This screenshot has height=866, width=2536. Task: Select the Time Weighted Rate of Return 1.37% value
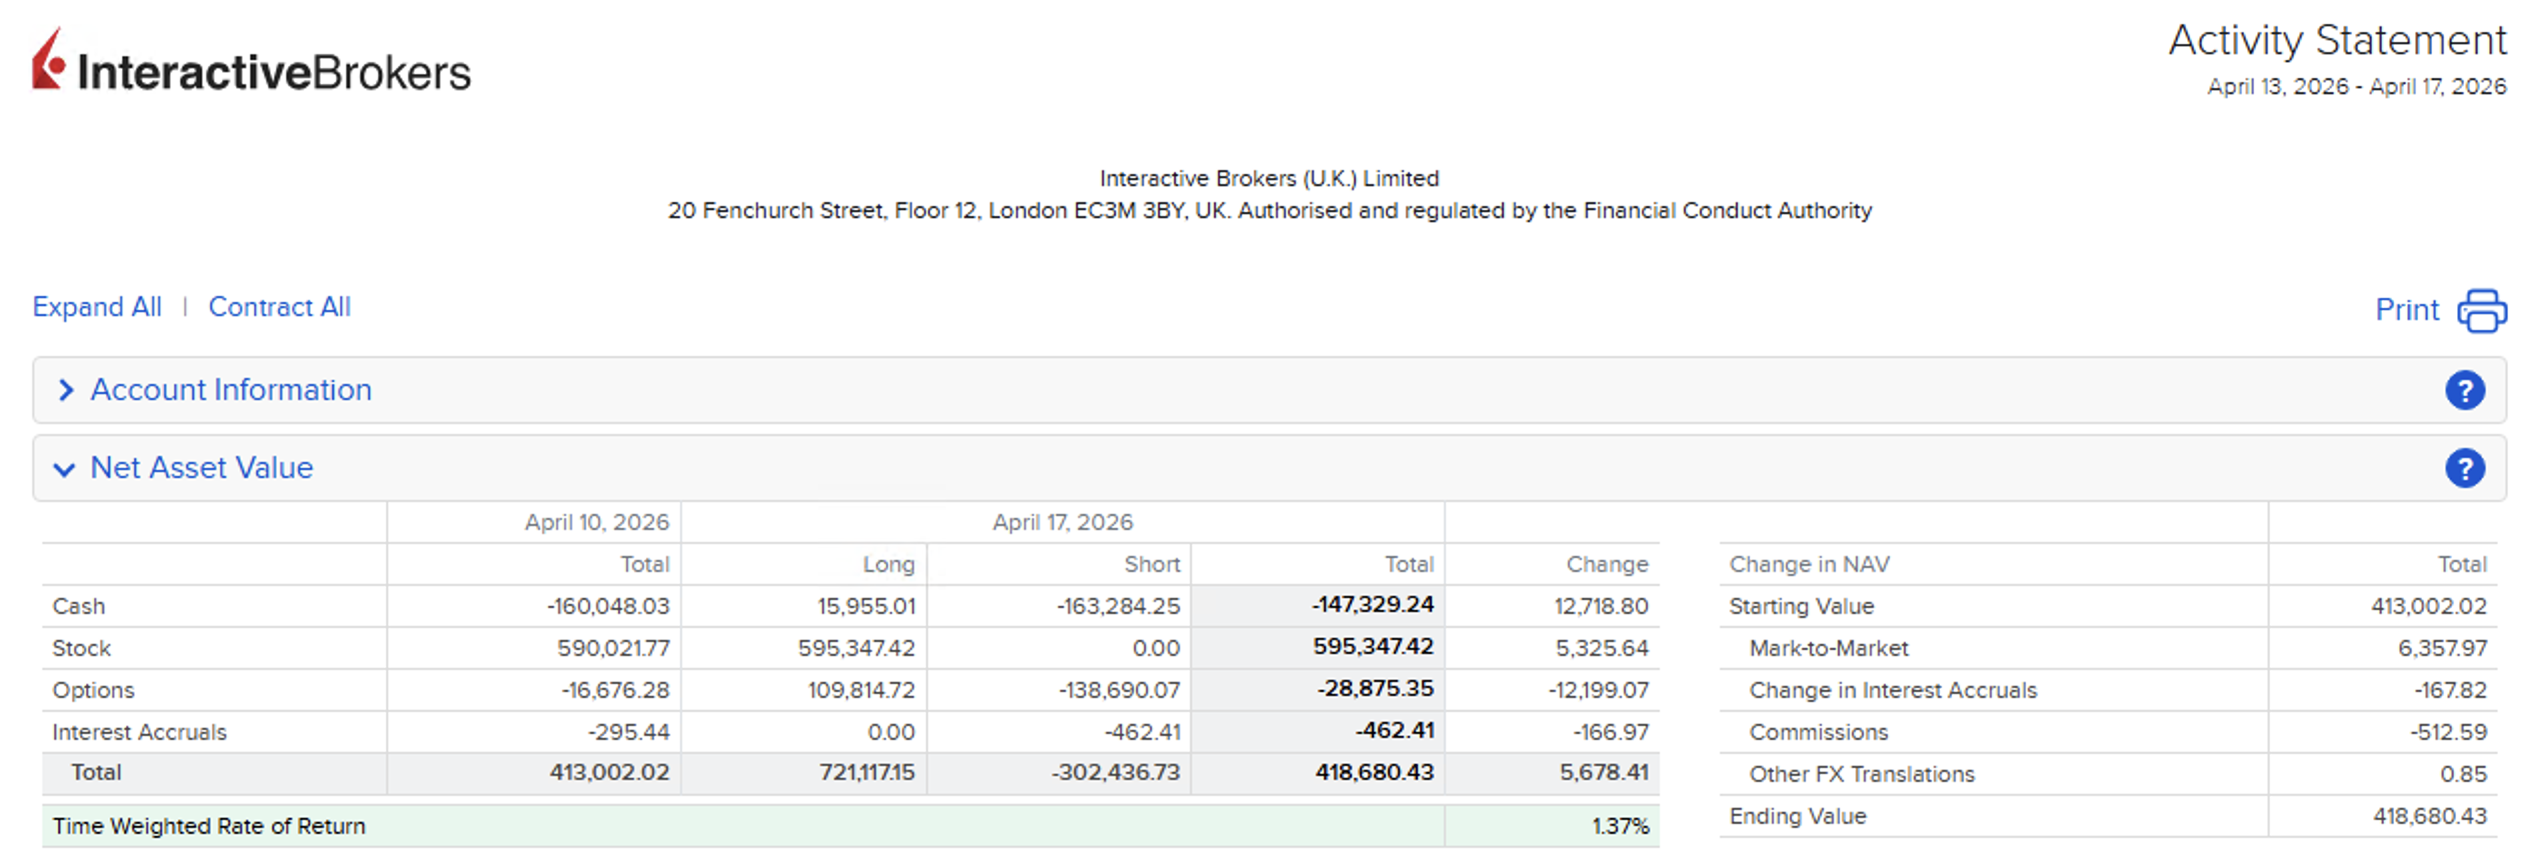click(1619, 826)
